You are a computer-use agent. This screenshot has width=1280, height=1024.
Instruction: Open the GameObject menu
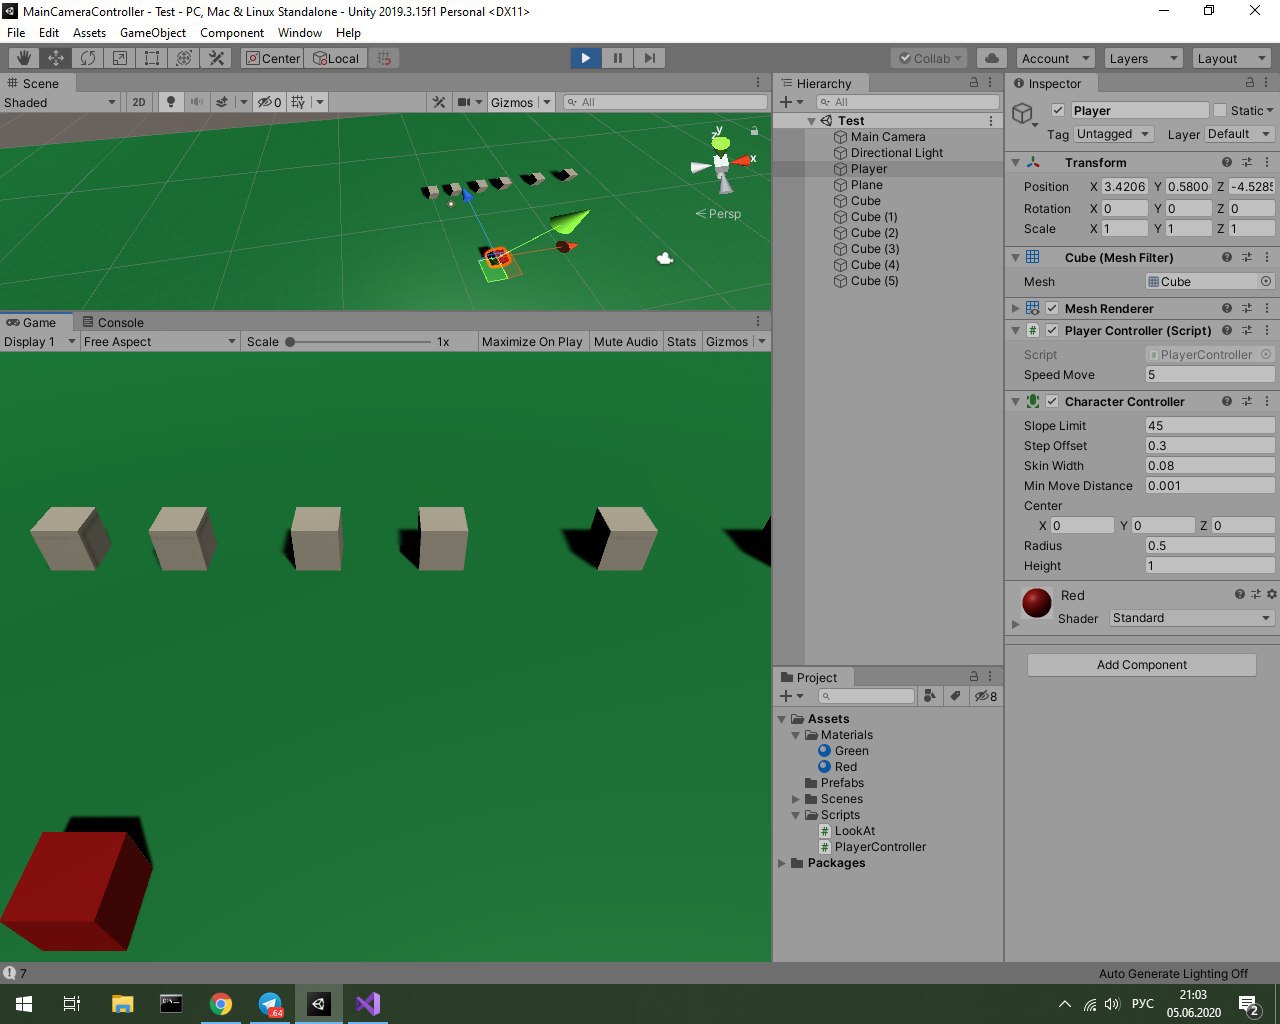click(153, 33)
